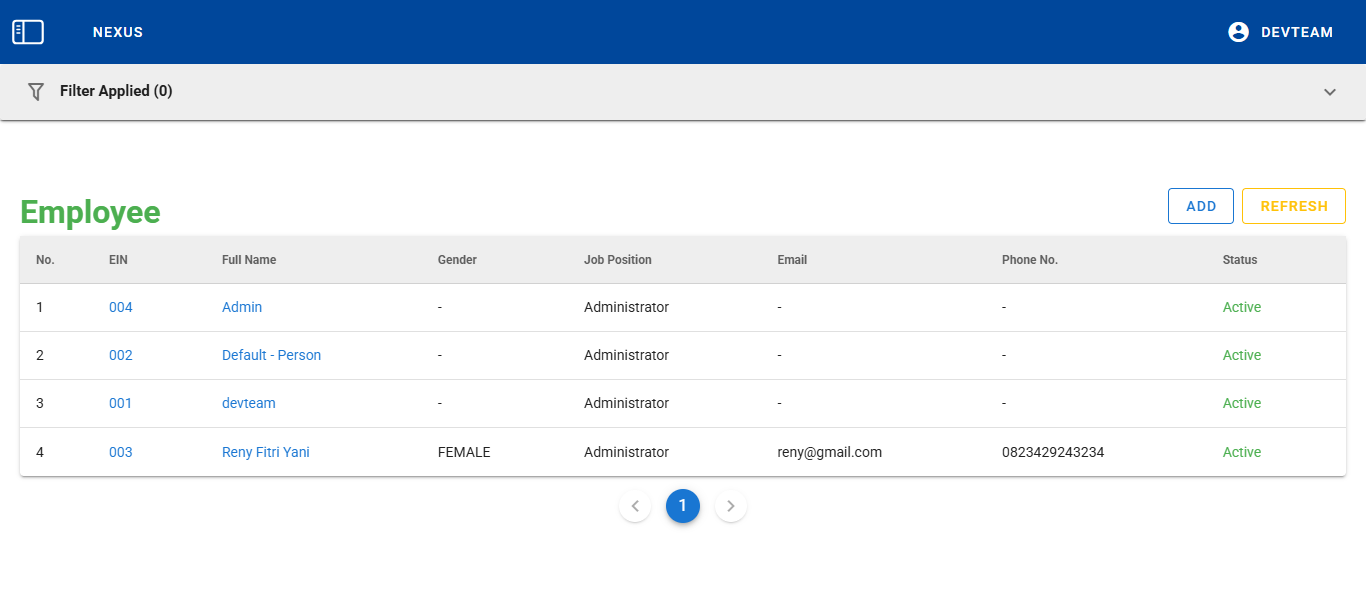Go to previous page arrow
Image resolution: width=1366 pixels, height=599 pixels.
tap(635, 506)
